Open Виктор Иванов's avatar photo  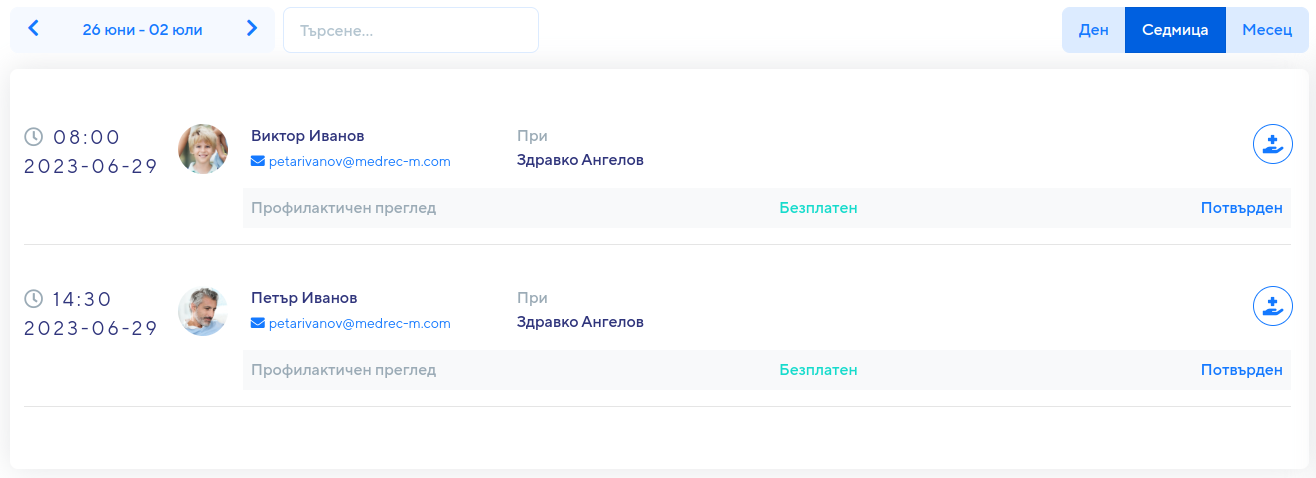click(x=203, y=149)
